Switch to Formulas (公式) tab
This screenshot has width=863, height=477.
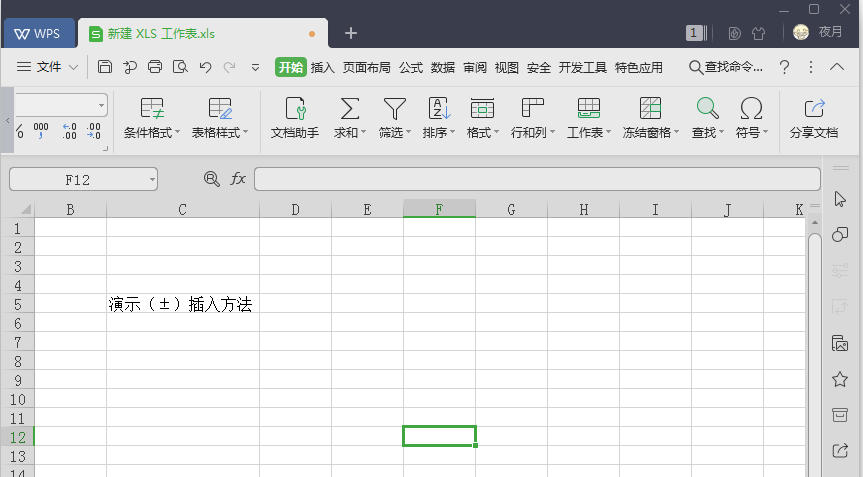pyautogui.click(x=411, y=68)
